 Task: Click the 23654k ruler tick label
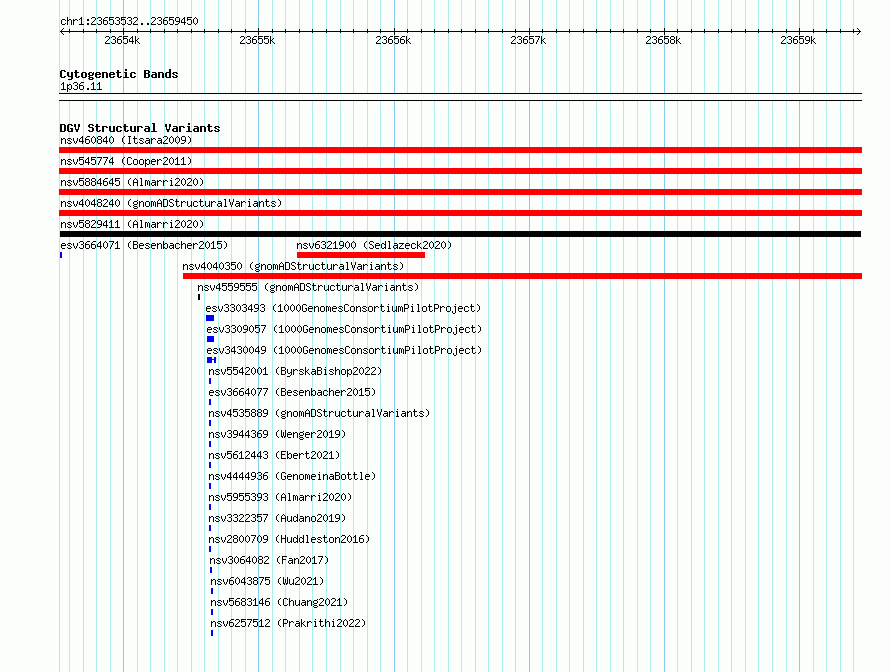pyautogui.click(x=122, y=40)
